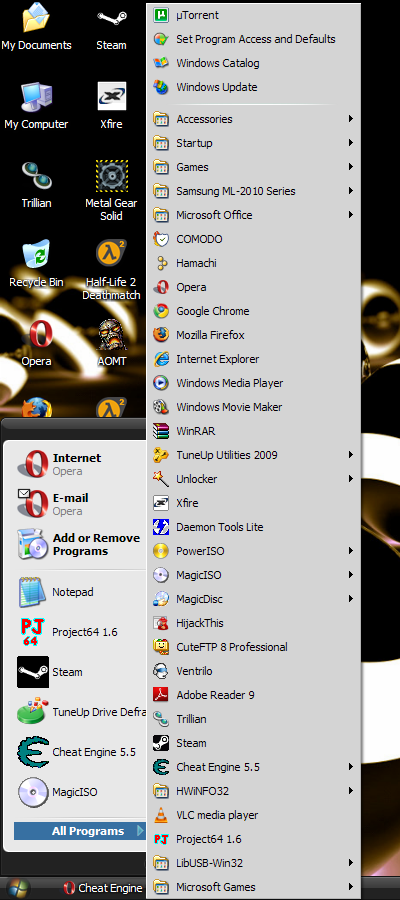
Task: Click the My Computer desktop icon
Action: tap(36, 96)
